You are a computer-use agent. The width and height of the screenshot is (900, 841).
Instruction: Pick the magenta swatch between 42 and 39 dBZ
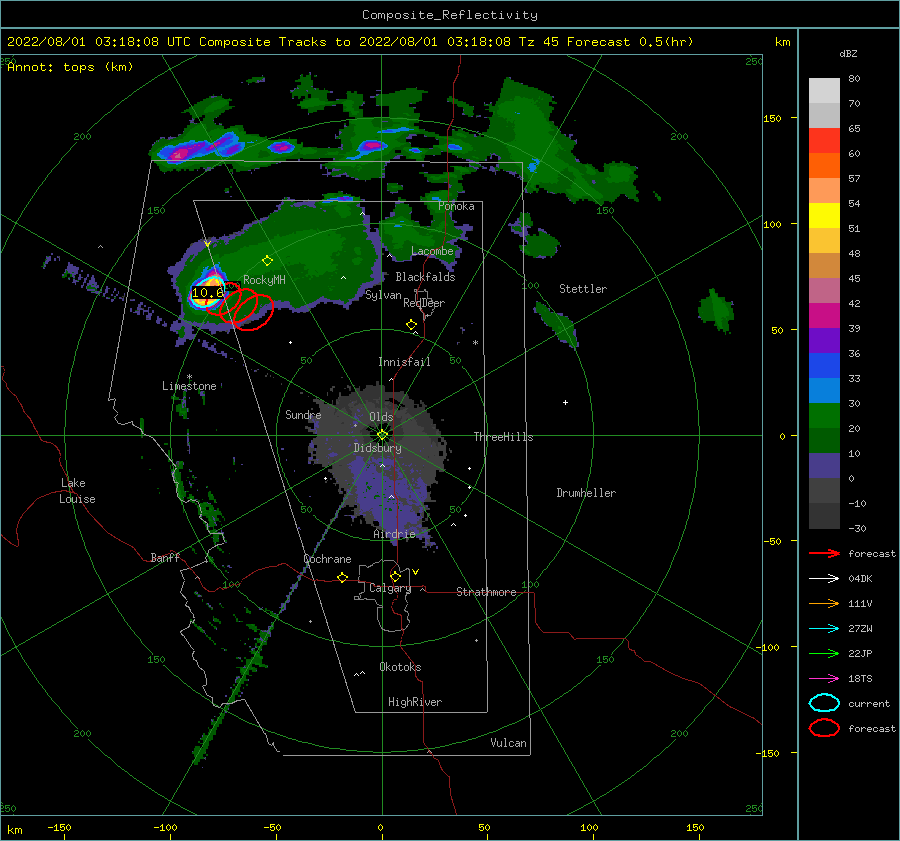[x=824, y=315]
